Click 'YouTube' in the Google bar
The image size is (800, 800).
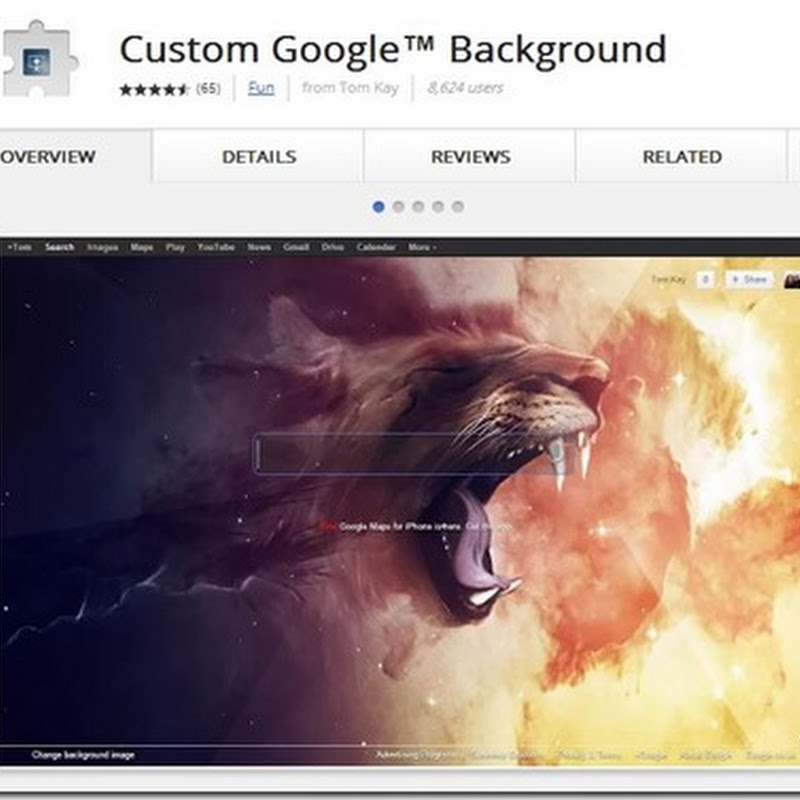[216, 247]
